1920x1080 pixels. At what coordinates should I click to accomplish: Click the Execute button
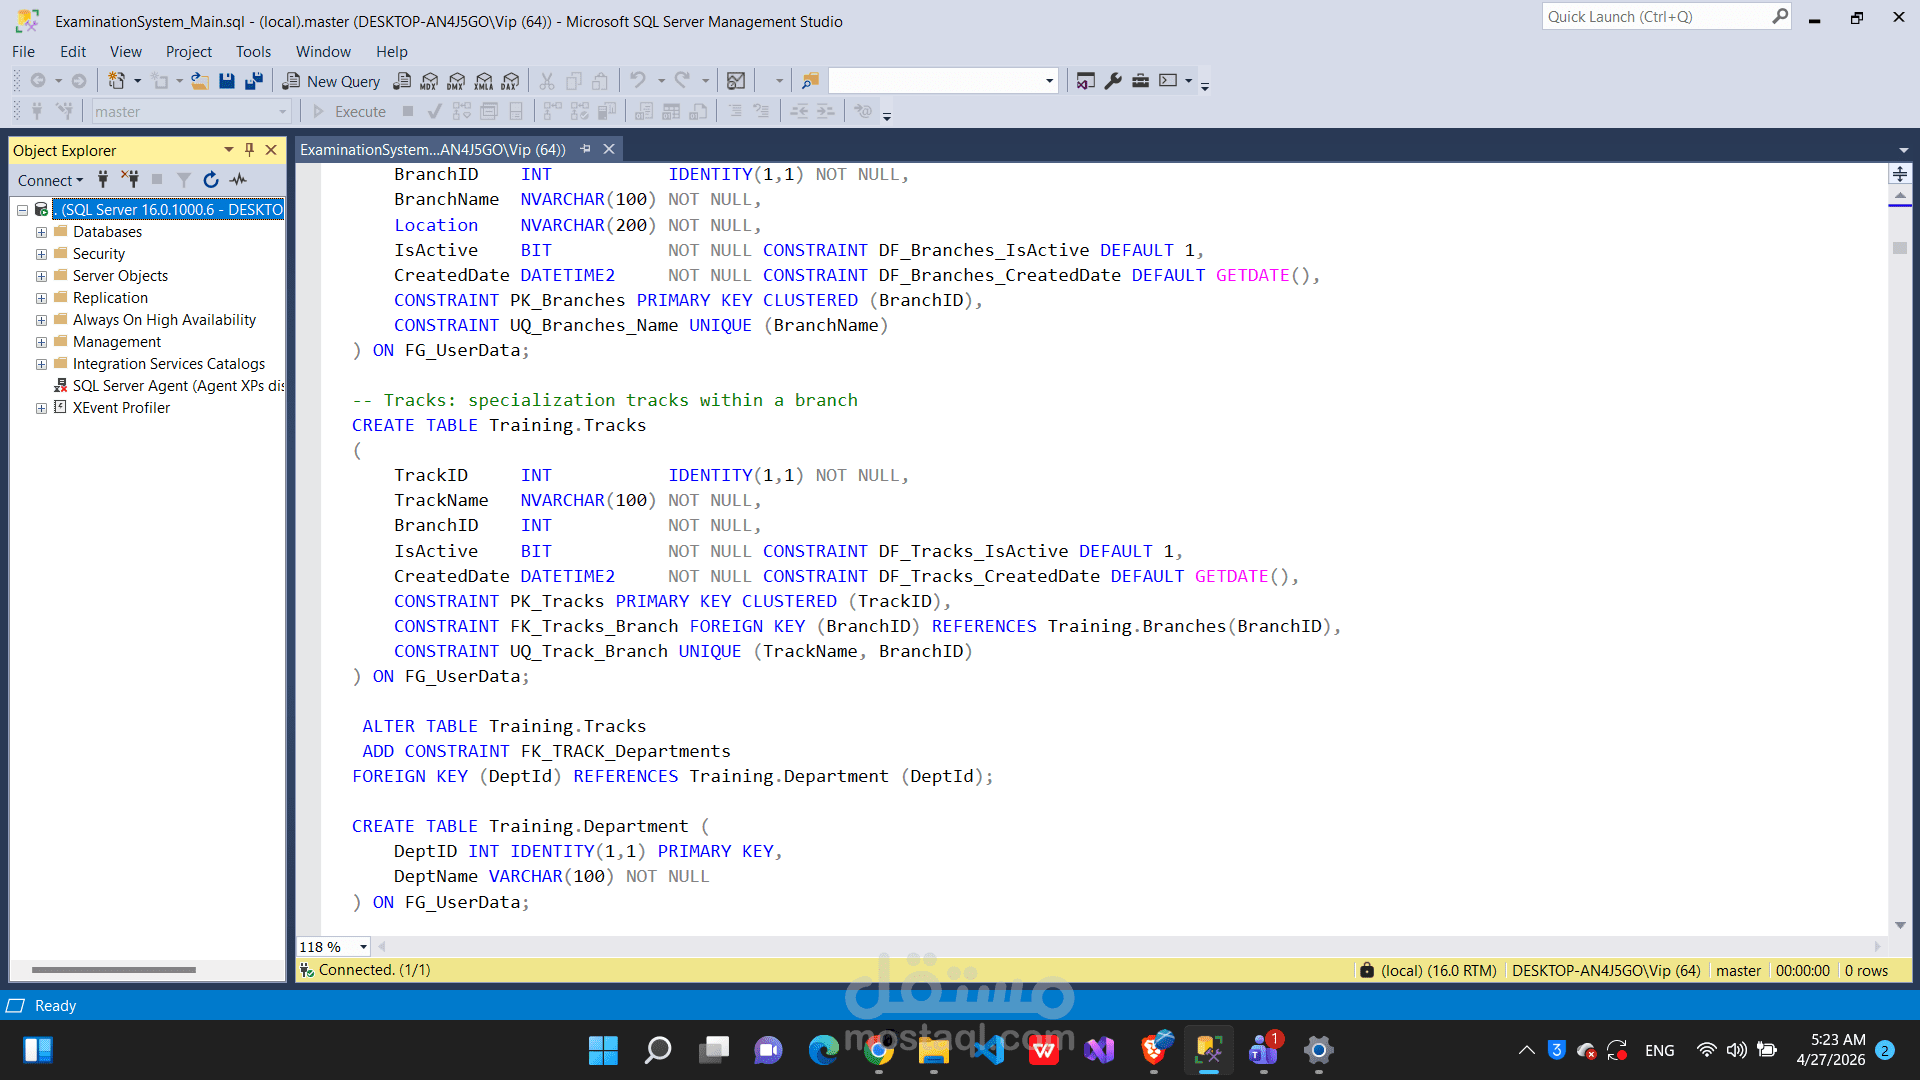349,112
